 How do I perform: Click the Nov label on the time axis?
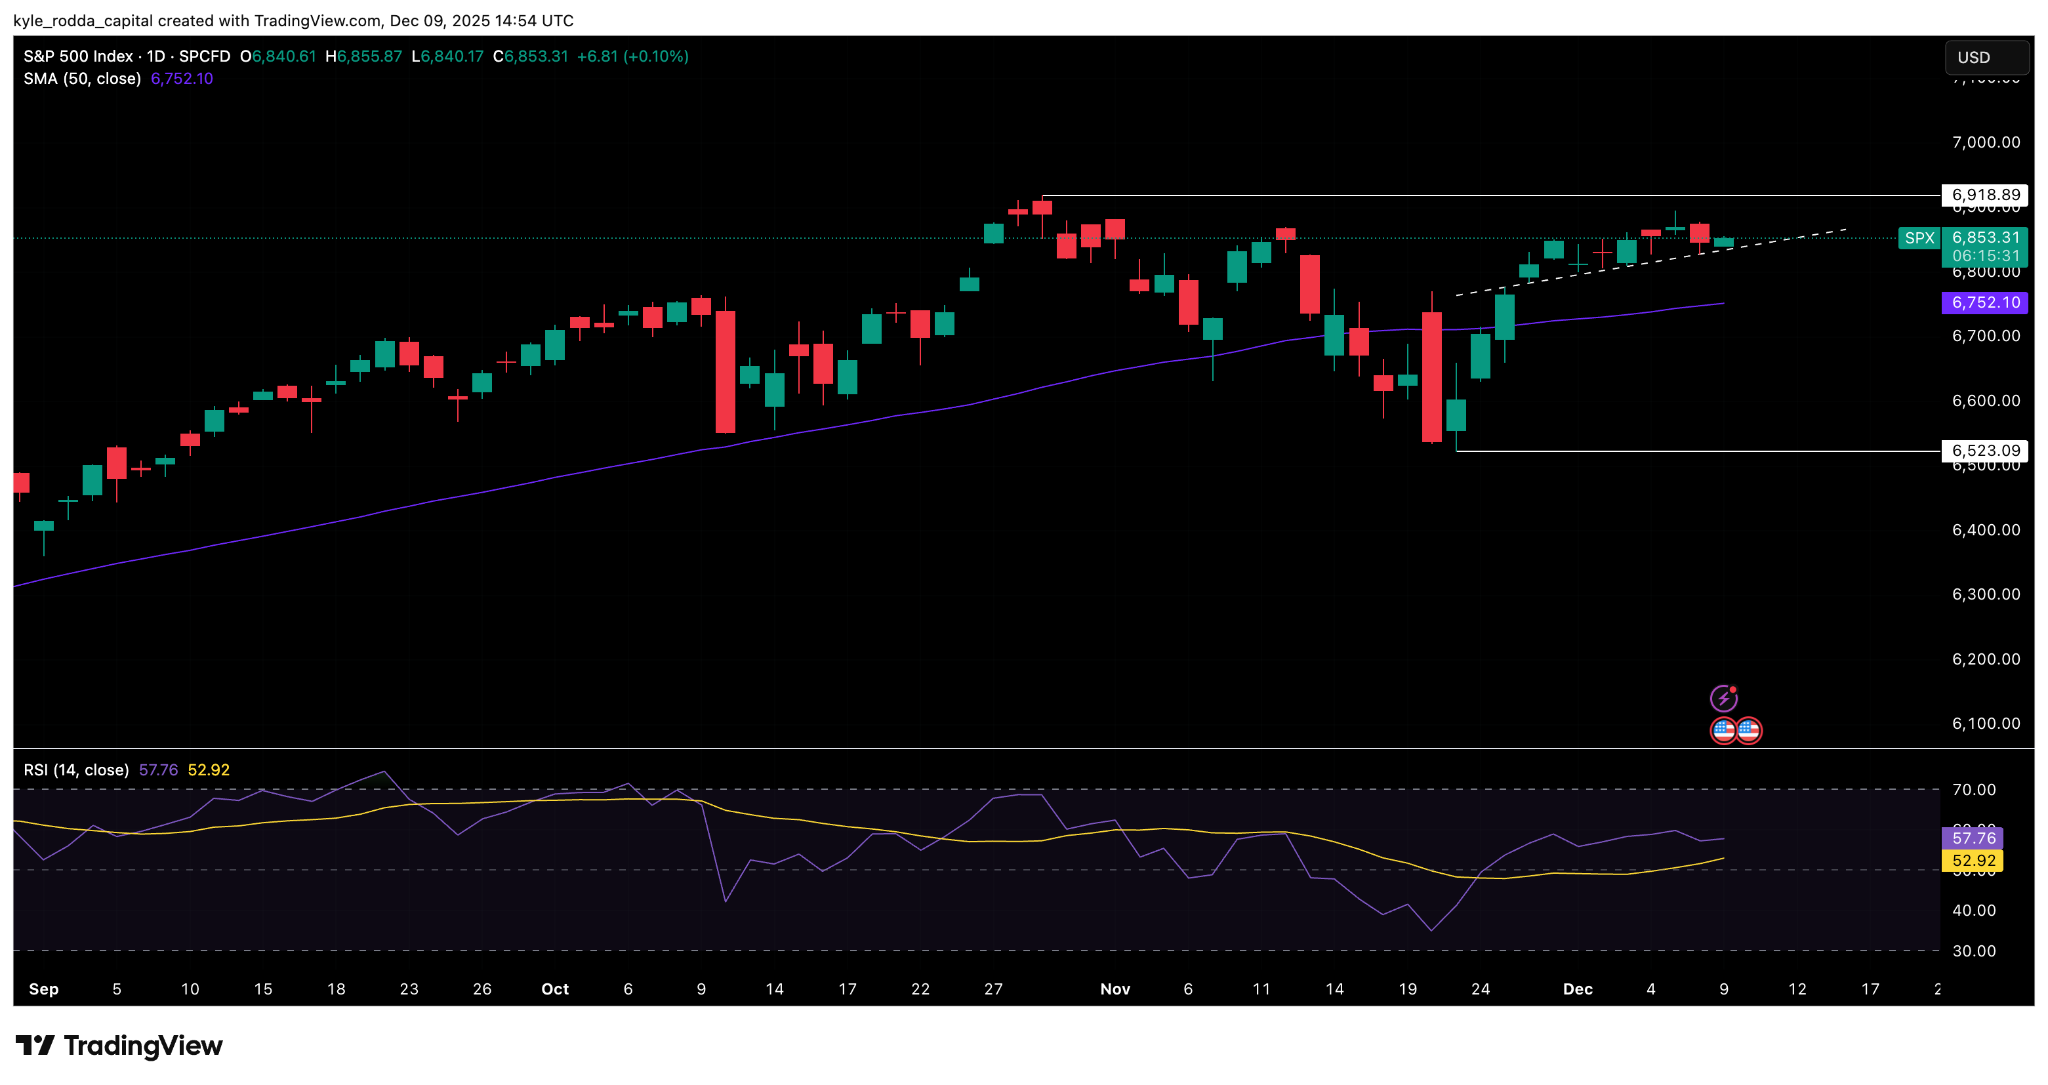[x=1115, y=989]
